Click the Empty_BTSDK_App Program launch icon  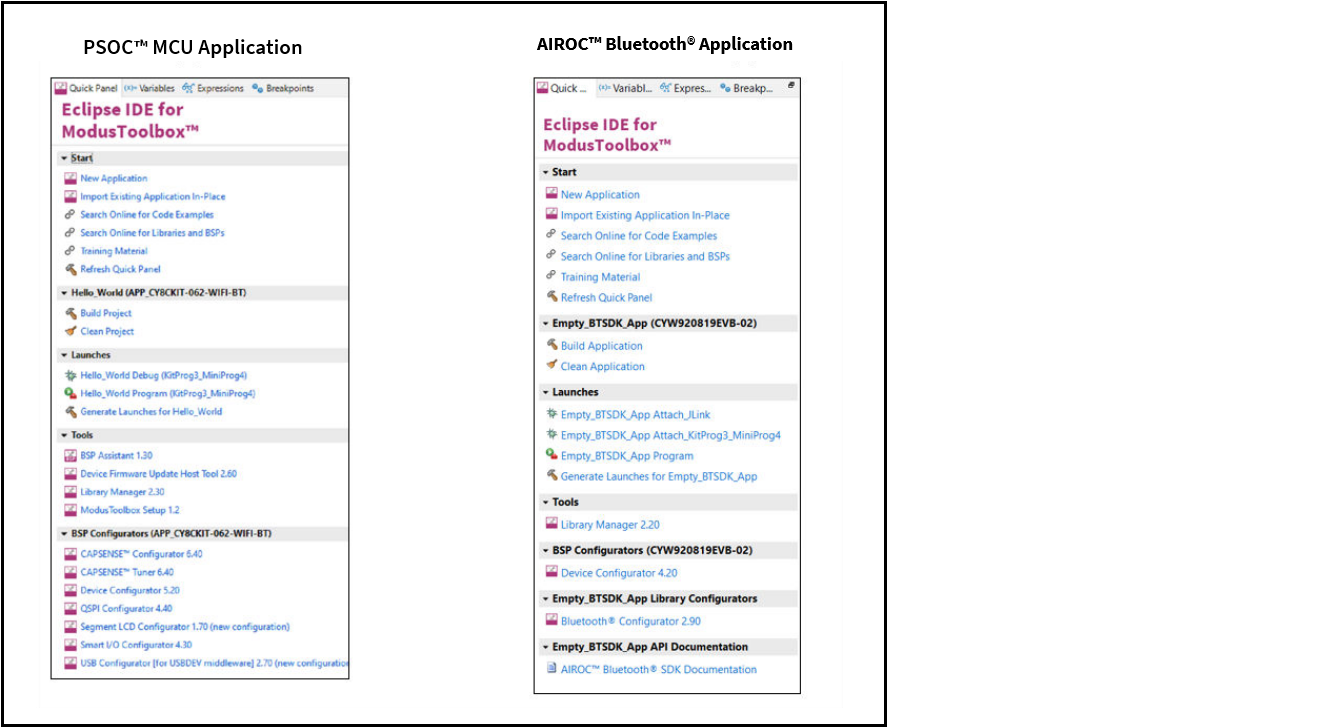551,456
